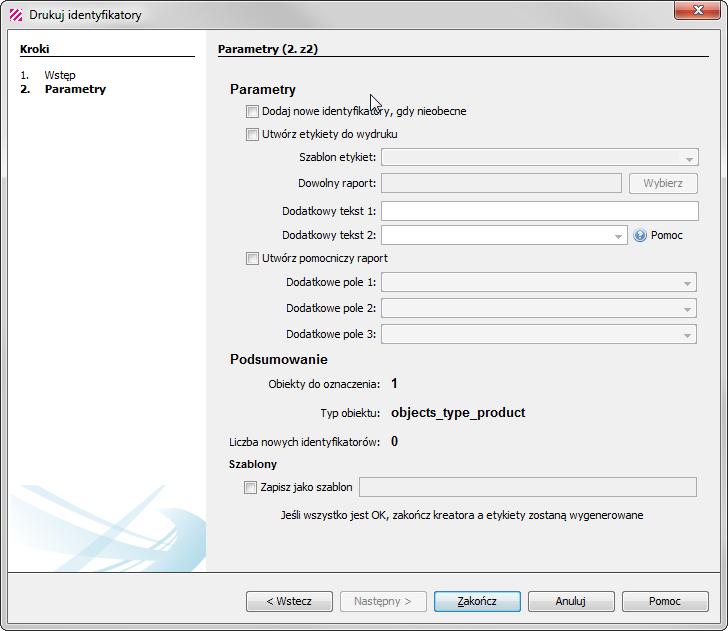Select step 'Wstęp' in Kroki list
The height and width of the screenshot is (631, 728).
pyautogui.click(x=60, y=75)
